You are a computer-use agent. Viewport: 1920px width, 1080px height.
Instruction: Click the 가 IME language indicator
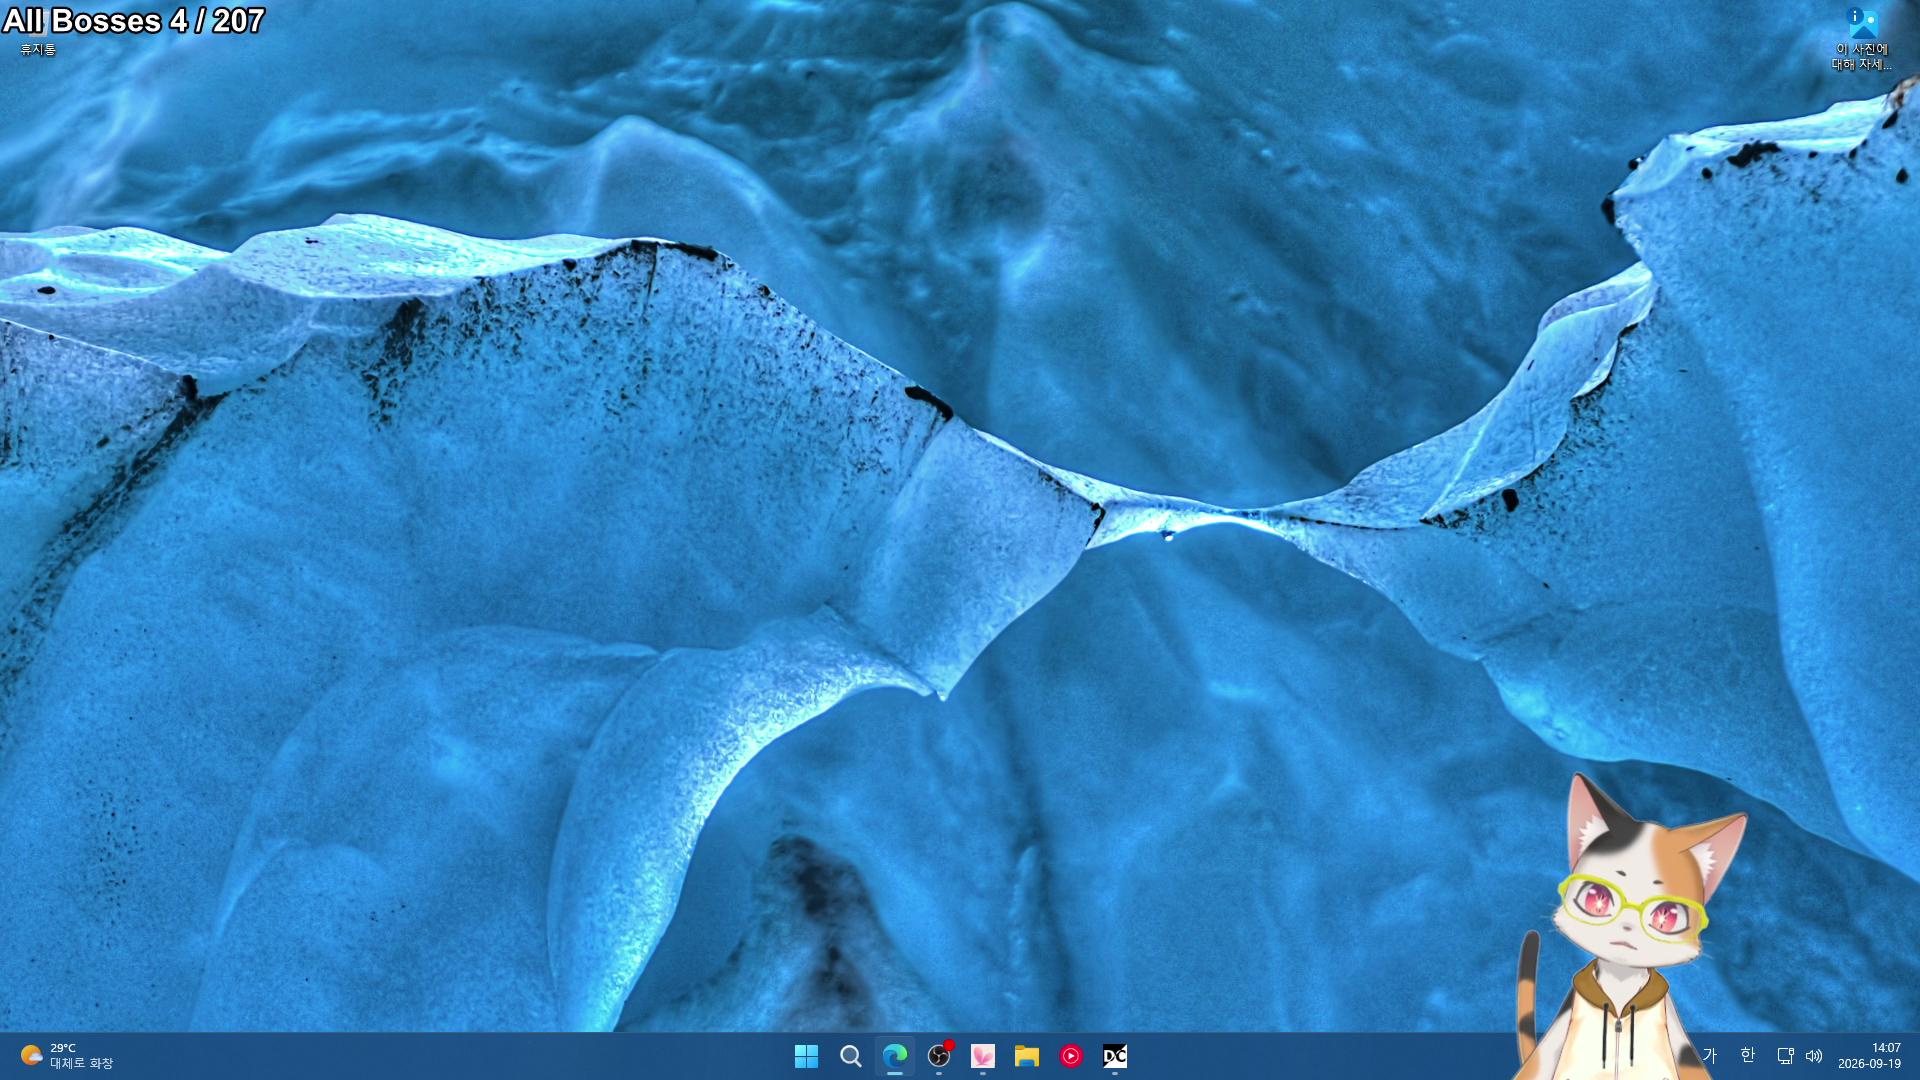point(1709,1055)
